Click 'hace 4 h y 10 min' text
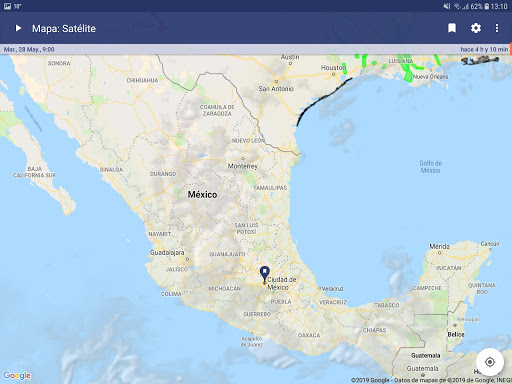This screenshot has height=384, width=512. coord(484,49)
